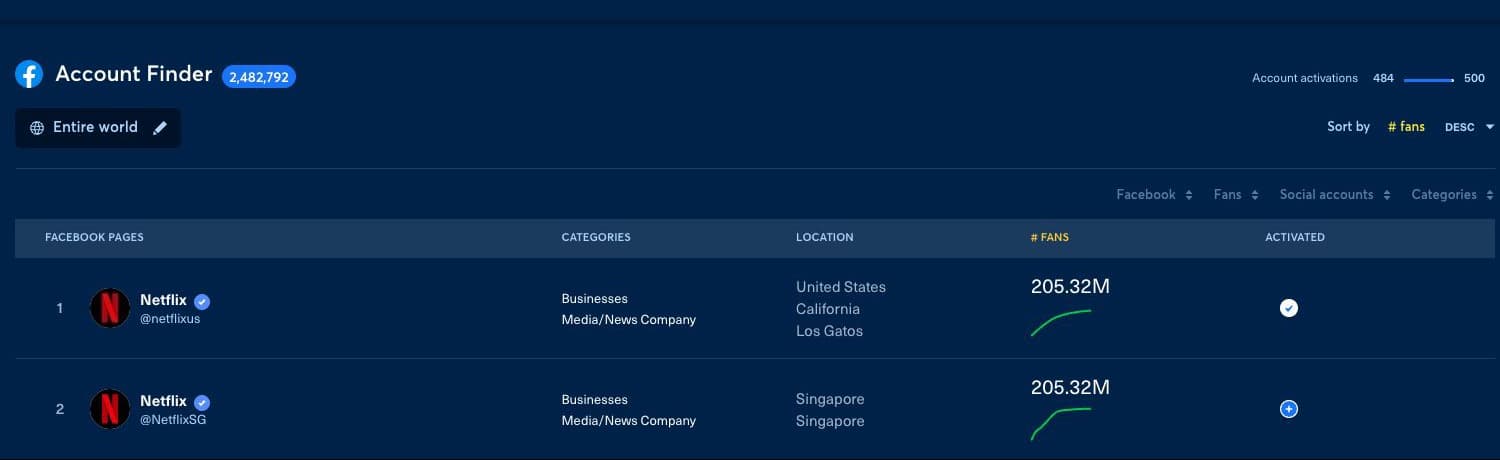Viewport: 1500px width, 460px height.
Task: Click the verified badge next to Netflix @netflixus
Action: pos(202,301)
